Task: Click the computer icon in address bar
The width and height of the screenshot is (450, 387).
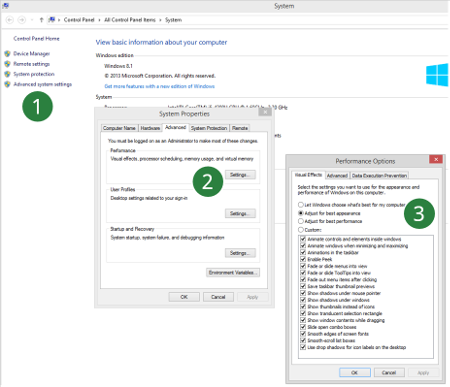Action: (51, 20)
